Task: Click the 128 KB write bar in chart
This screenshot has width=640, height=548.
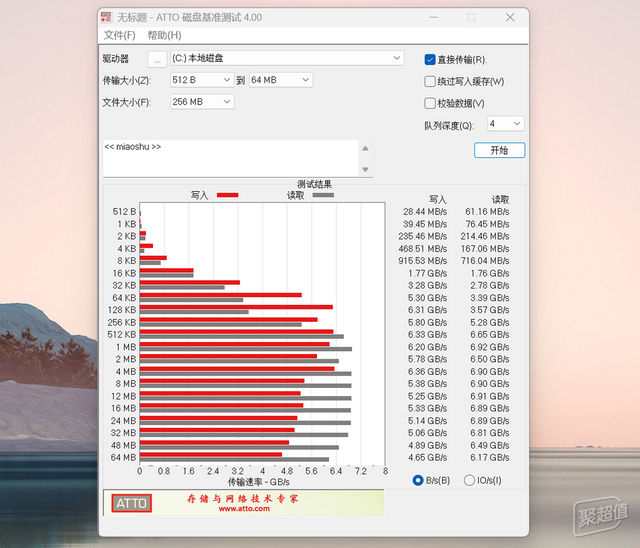Action: (236, 307)
